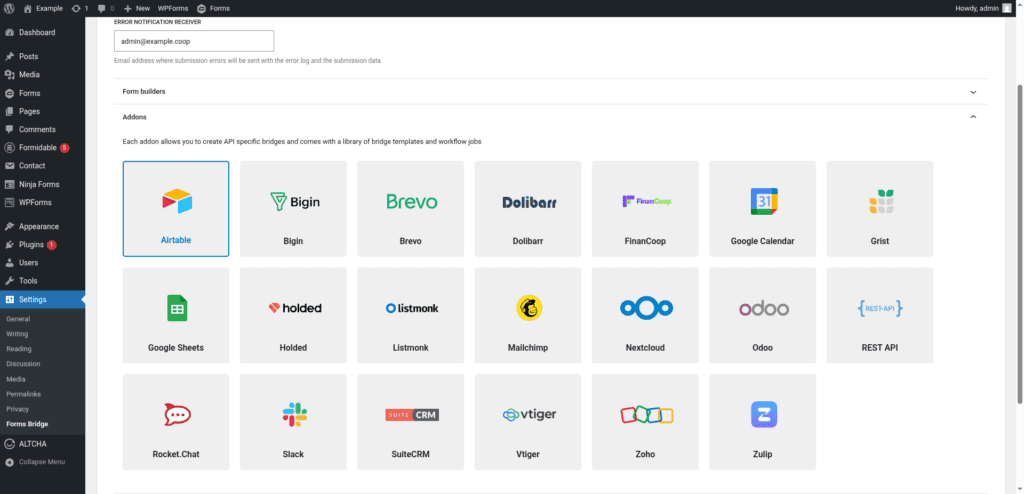
Task: Select the Rocket.Chat addon
Action: 176,421
